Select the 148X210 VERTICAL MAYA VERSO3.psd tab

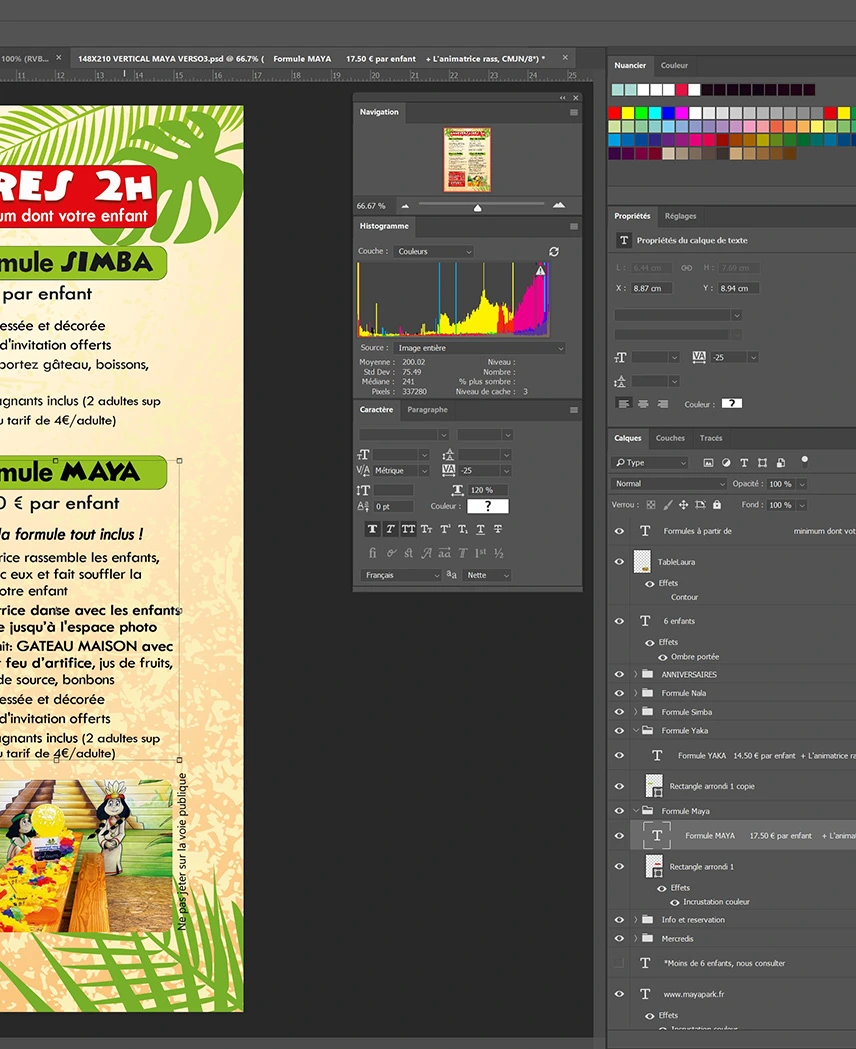pyautogui.click(x=311, y=59)
